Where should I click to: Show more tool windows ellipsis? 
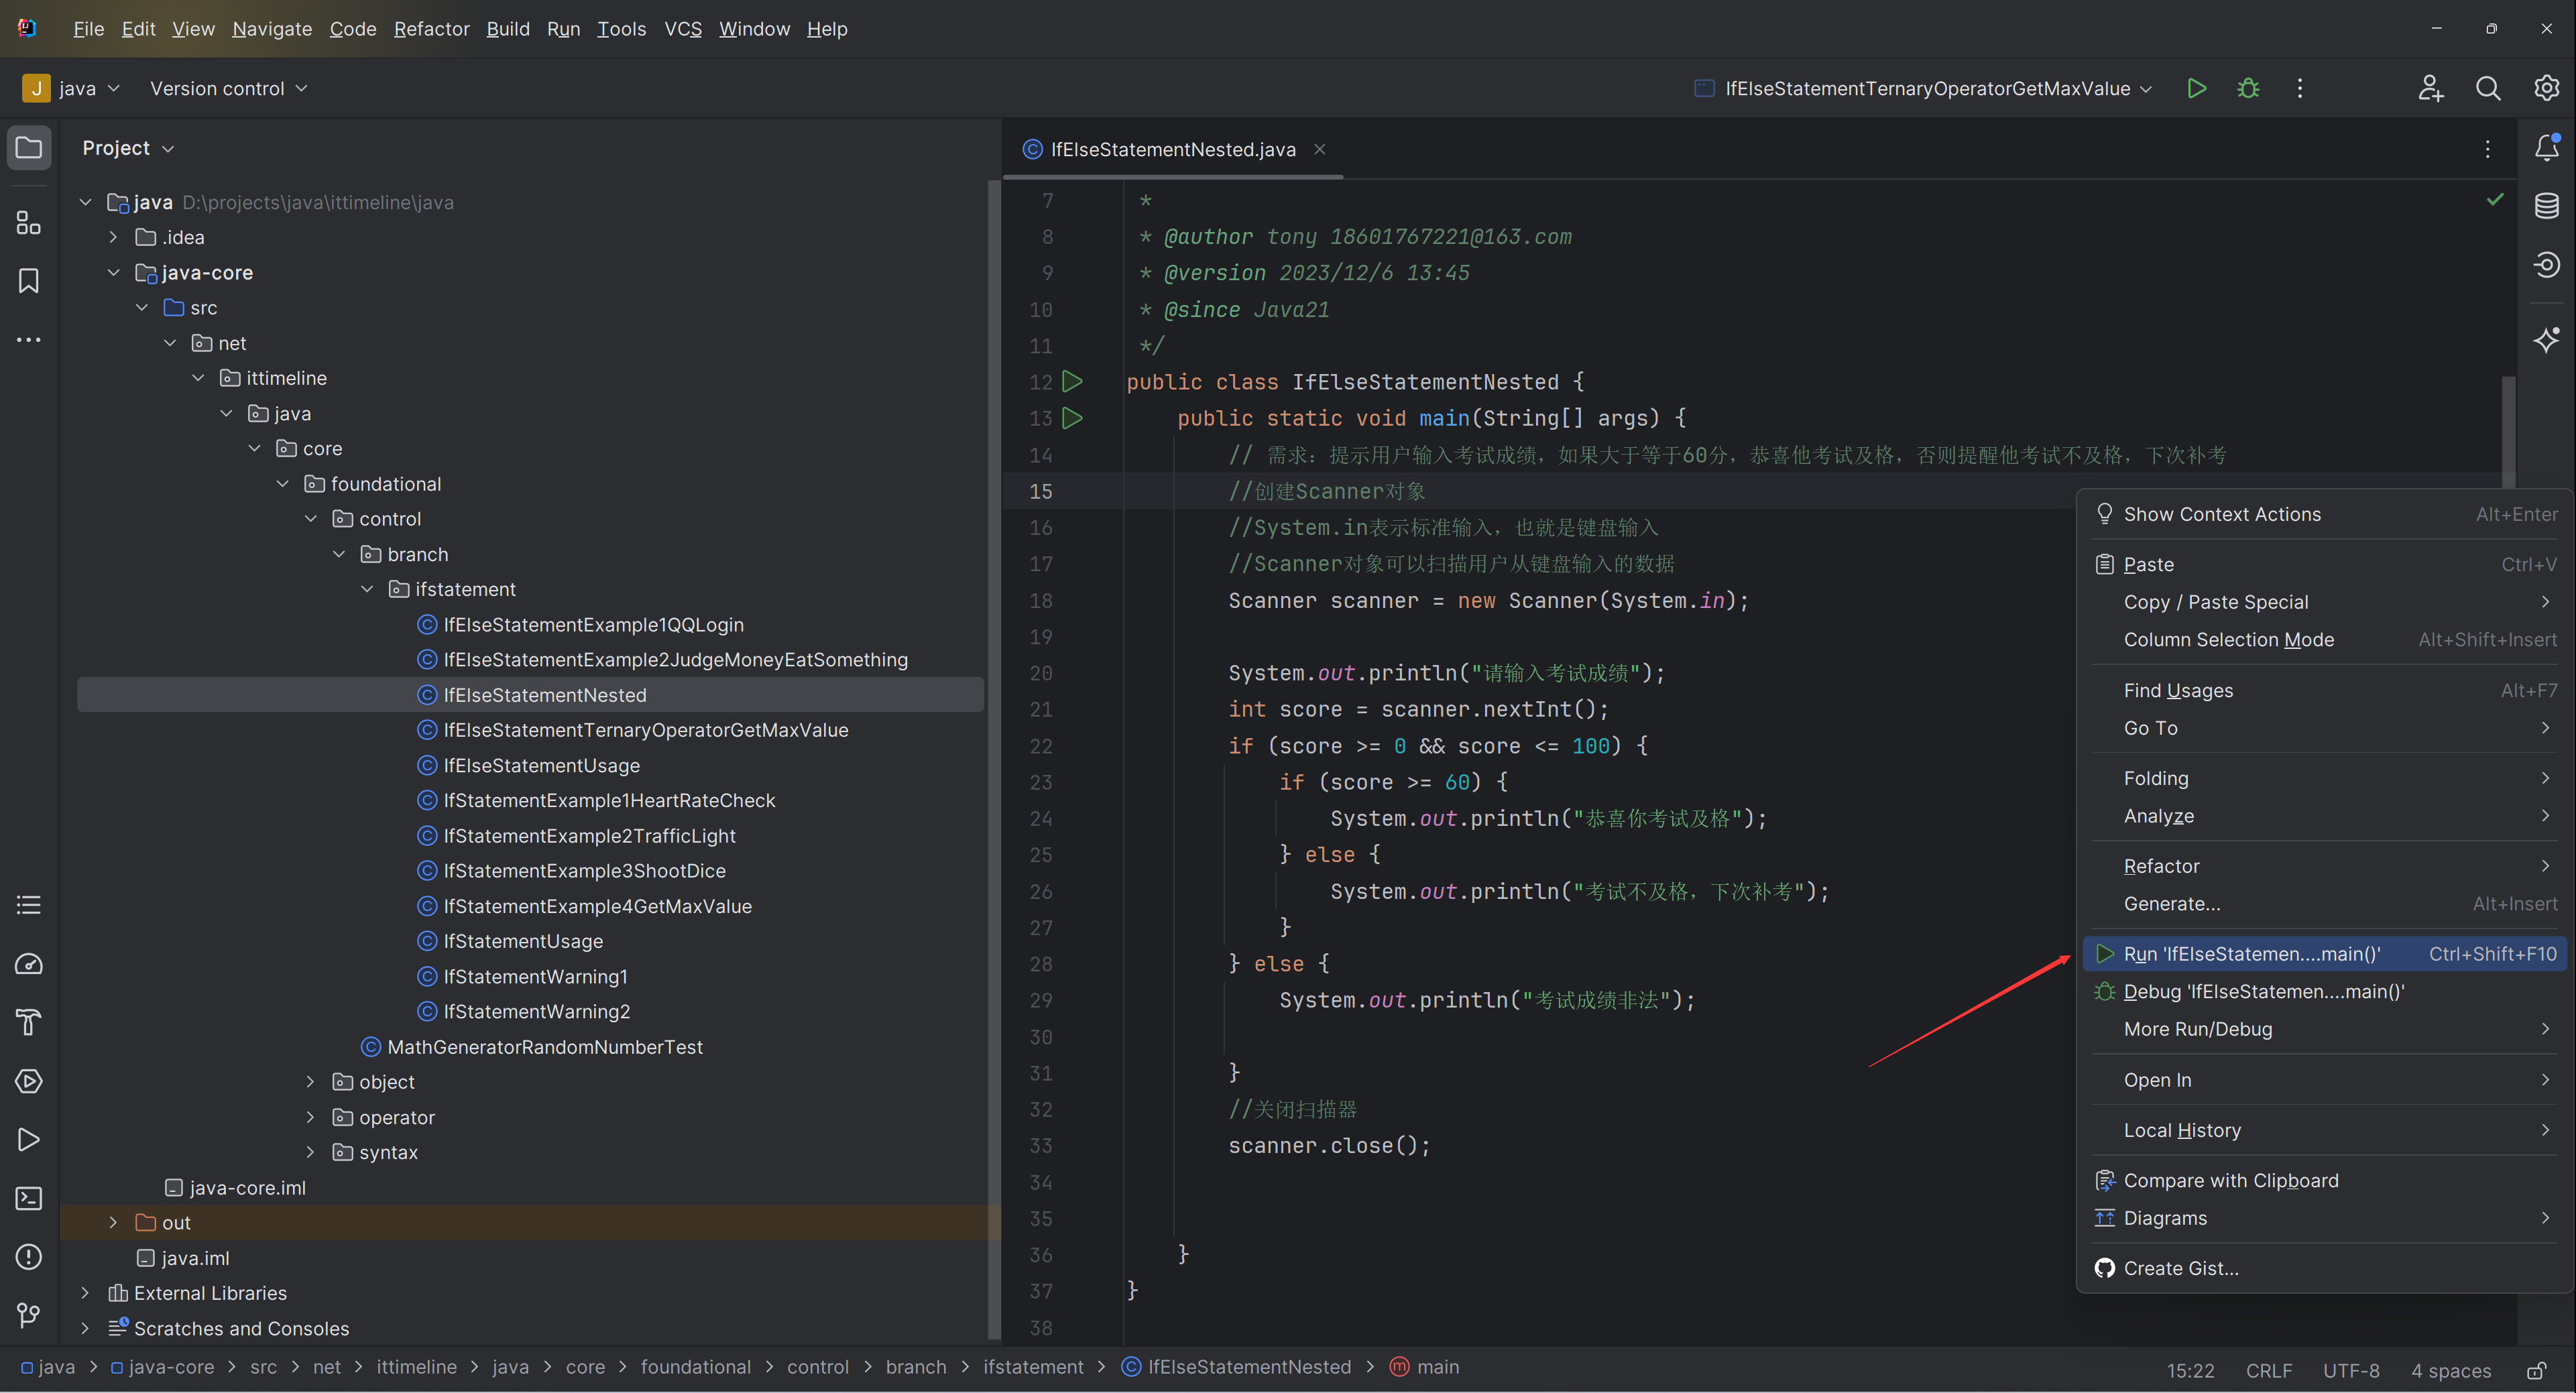point(29,340)
